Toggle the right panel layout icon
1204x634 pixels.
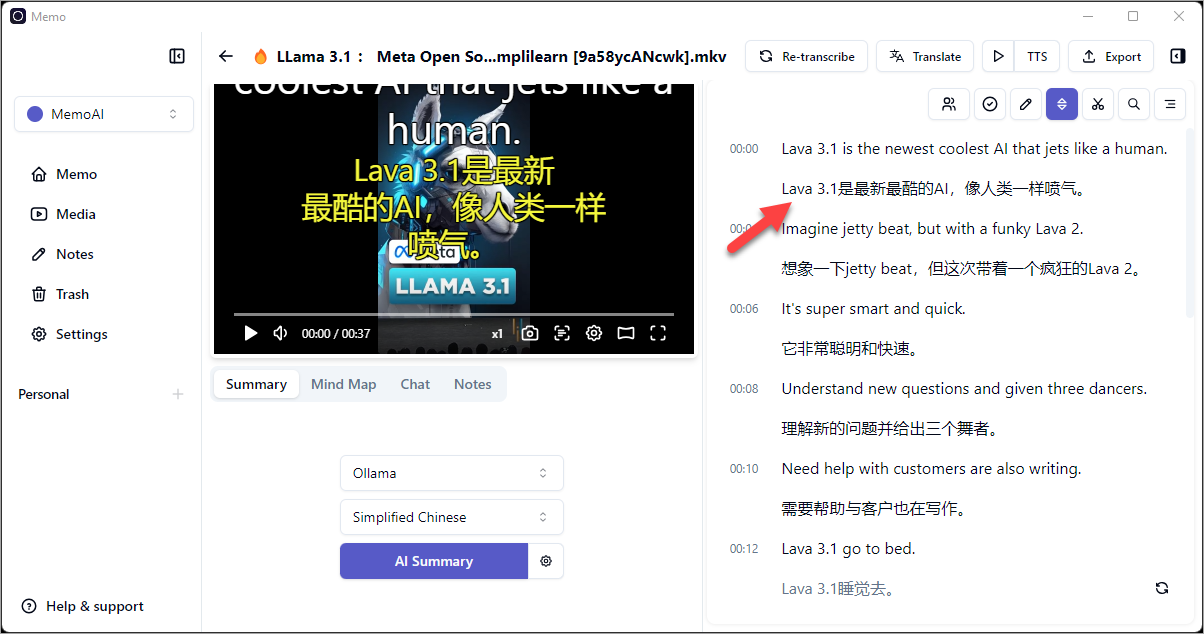[x=1177, y=57]
